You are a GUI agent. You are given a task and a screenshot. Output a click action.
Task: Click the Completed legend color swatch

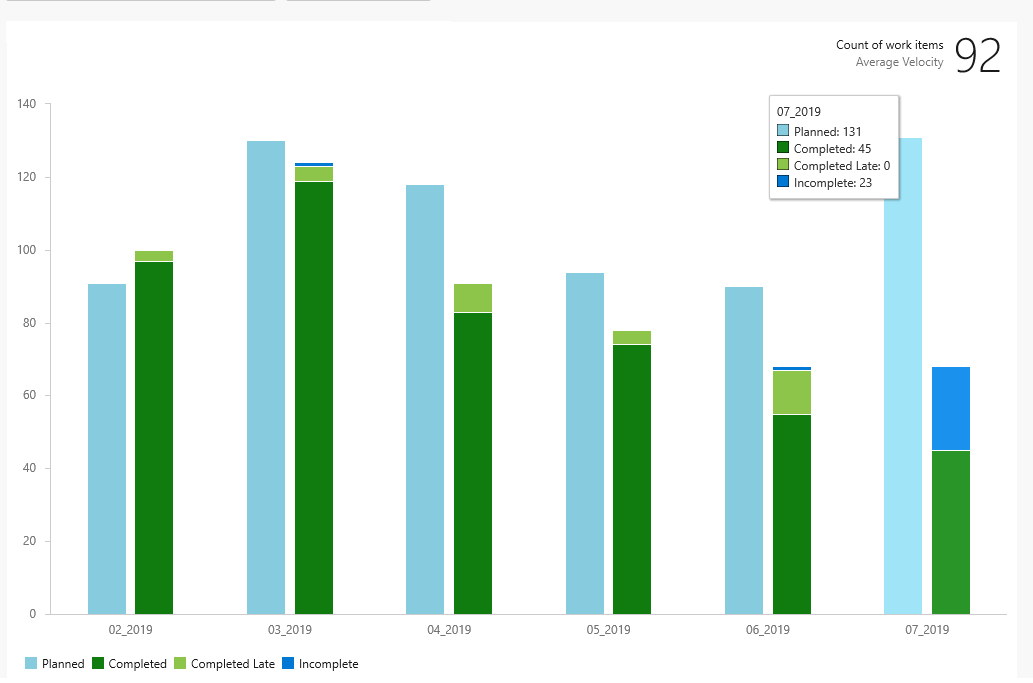click(x=98, y=663)
